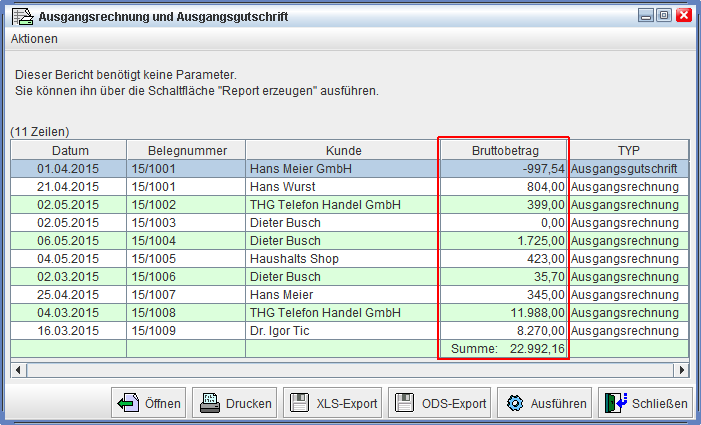Click the gear icon for Ausführen
The height and width of the screenshot is (425, 701).
[x=514, y=404]
